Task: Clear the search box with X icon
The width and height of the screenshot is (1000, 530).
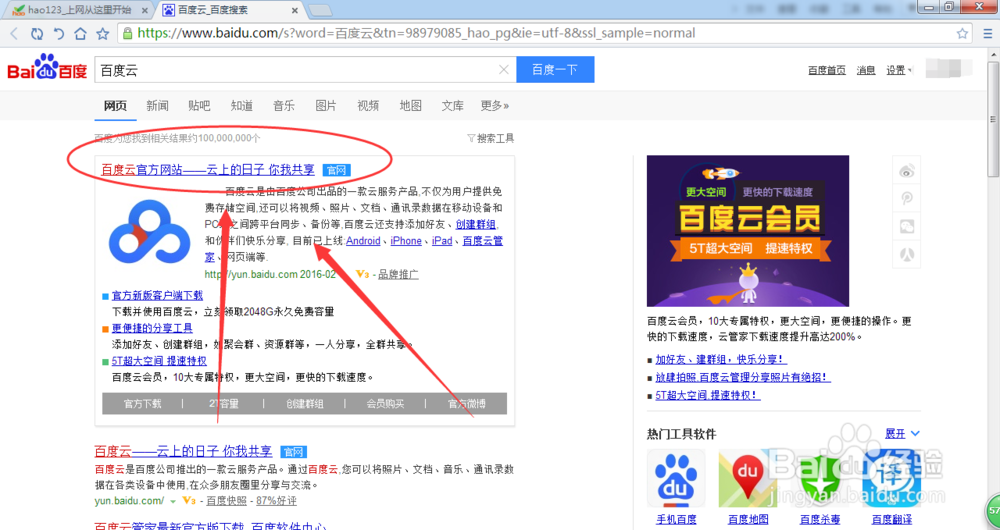Action: (504, 70)
